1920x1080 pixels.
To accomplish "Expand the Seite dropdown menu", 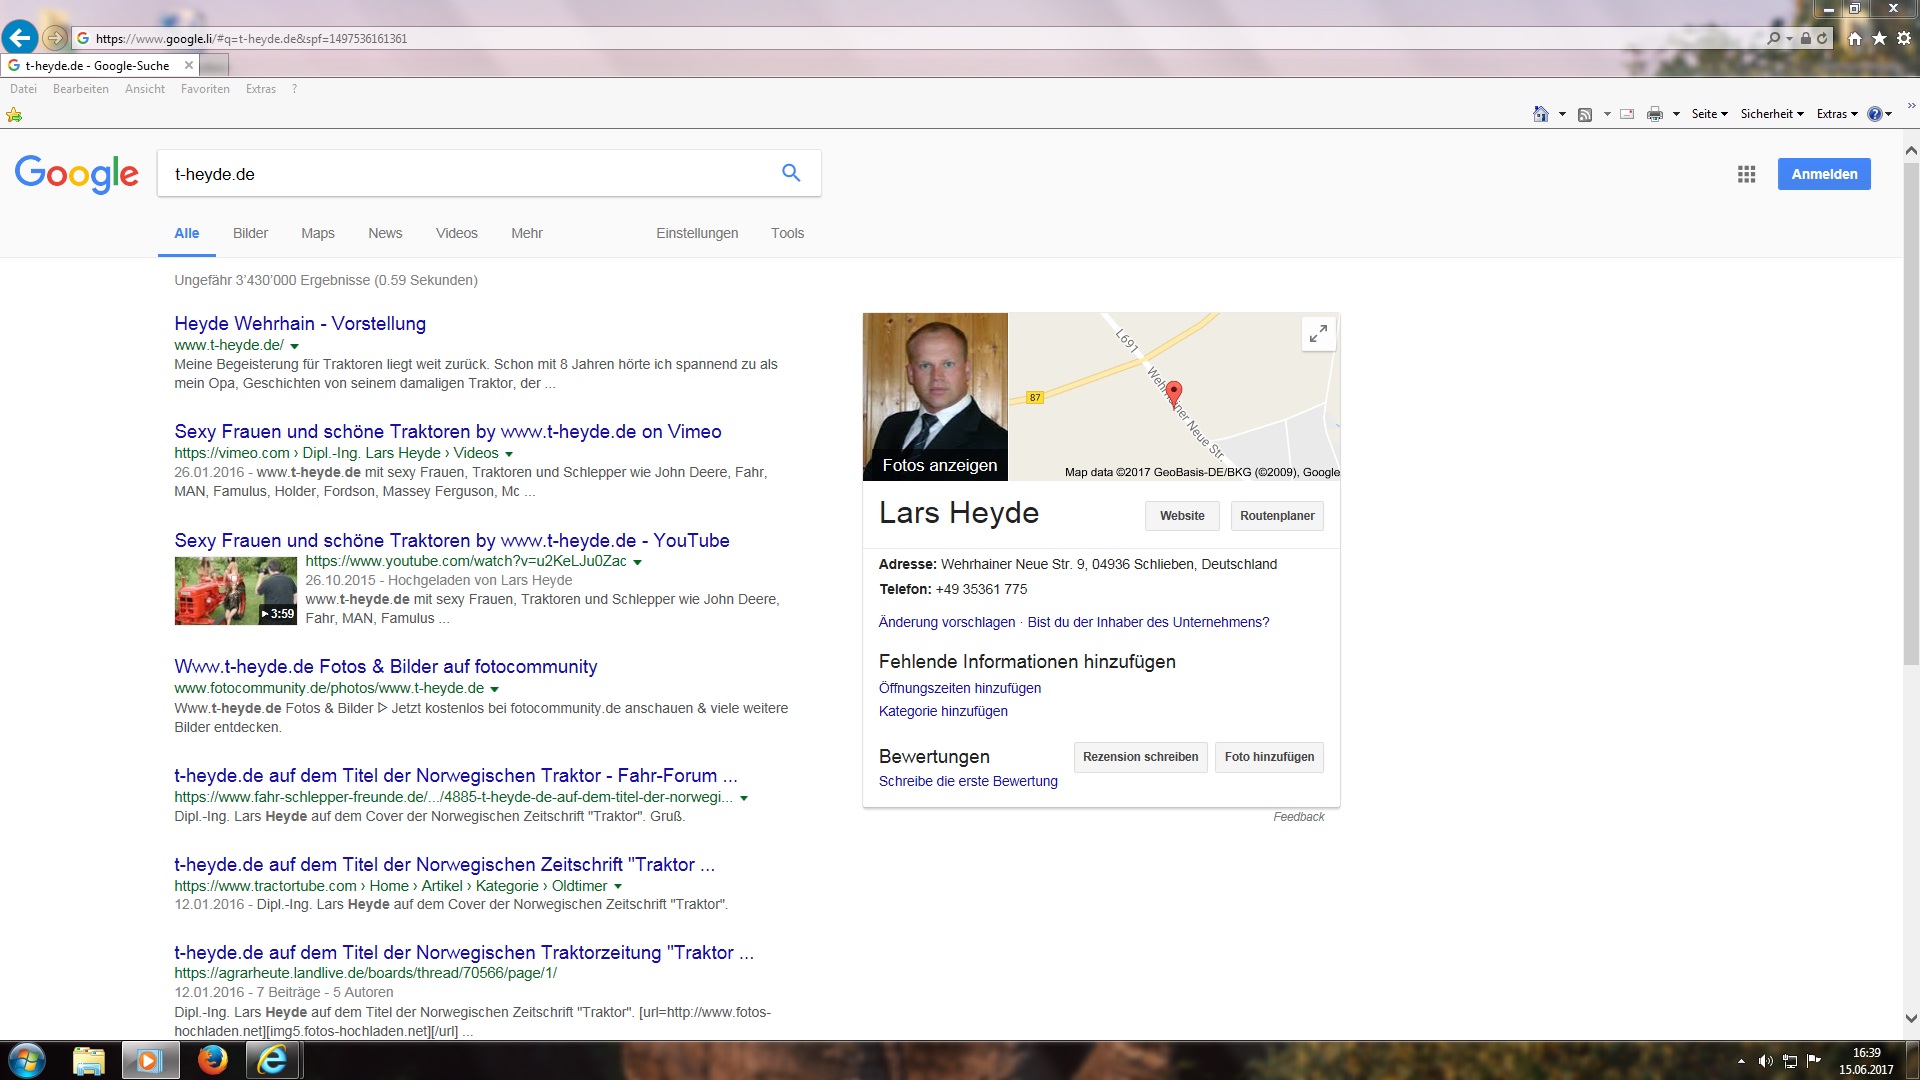I will point(1709,114).
